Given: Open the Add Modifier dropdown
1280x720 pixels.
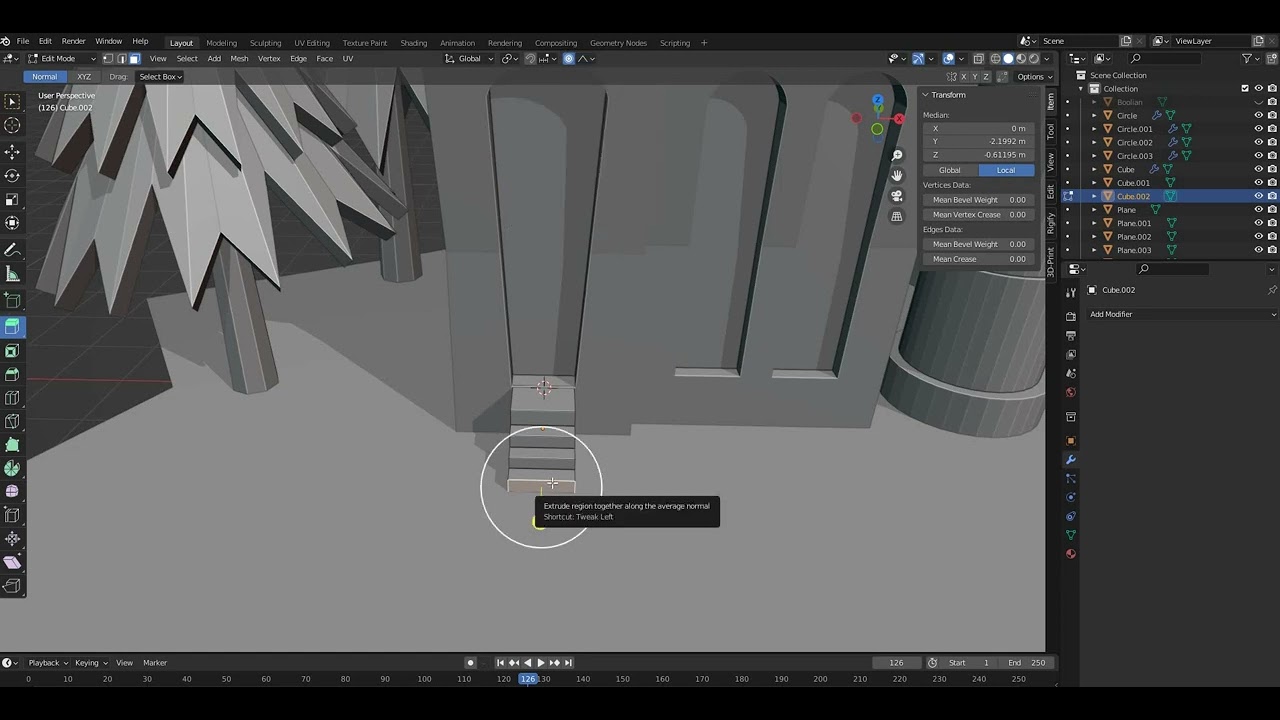Looking at the screenshot, I should 1182,314.
